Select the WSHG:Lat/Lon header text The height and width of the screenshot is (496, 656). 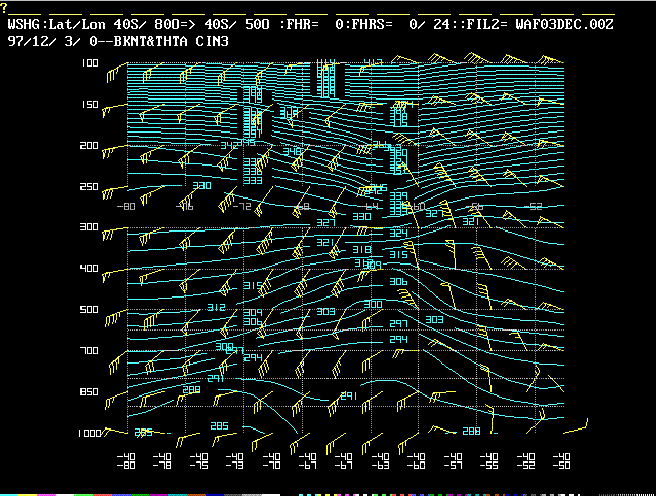(56, 24)
